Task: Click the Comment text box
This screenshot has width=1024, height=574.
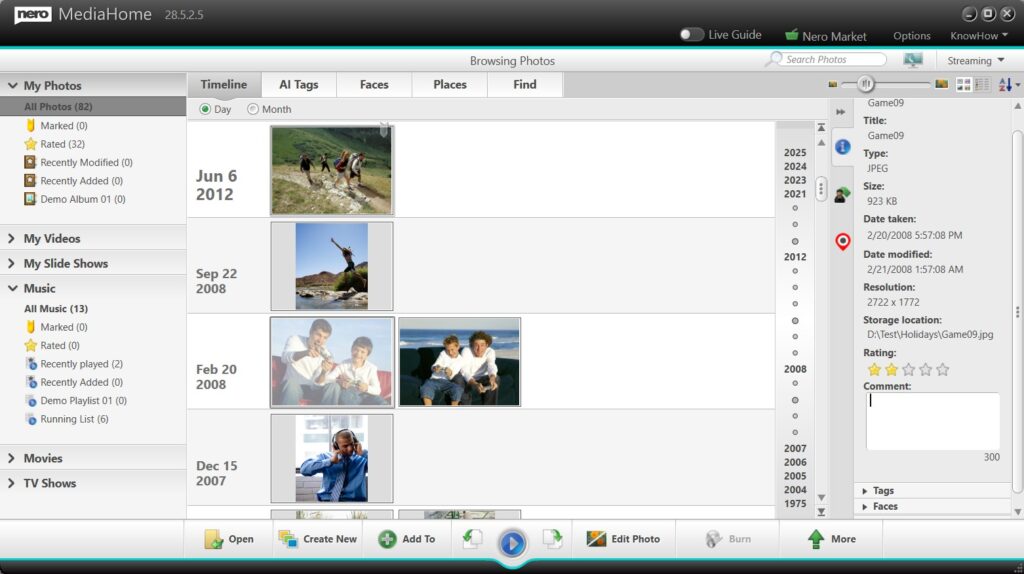Action: coord(933,421)
